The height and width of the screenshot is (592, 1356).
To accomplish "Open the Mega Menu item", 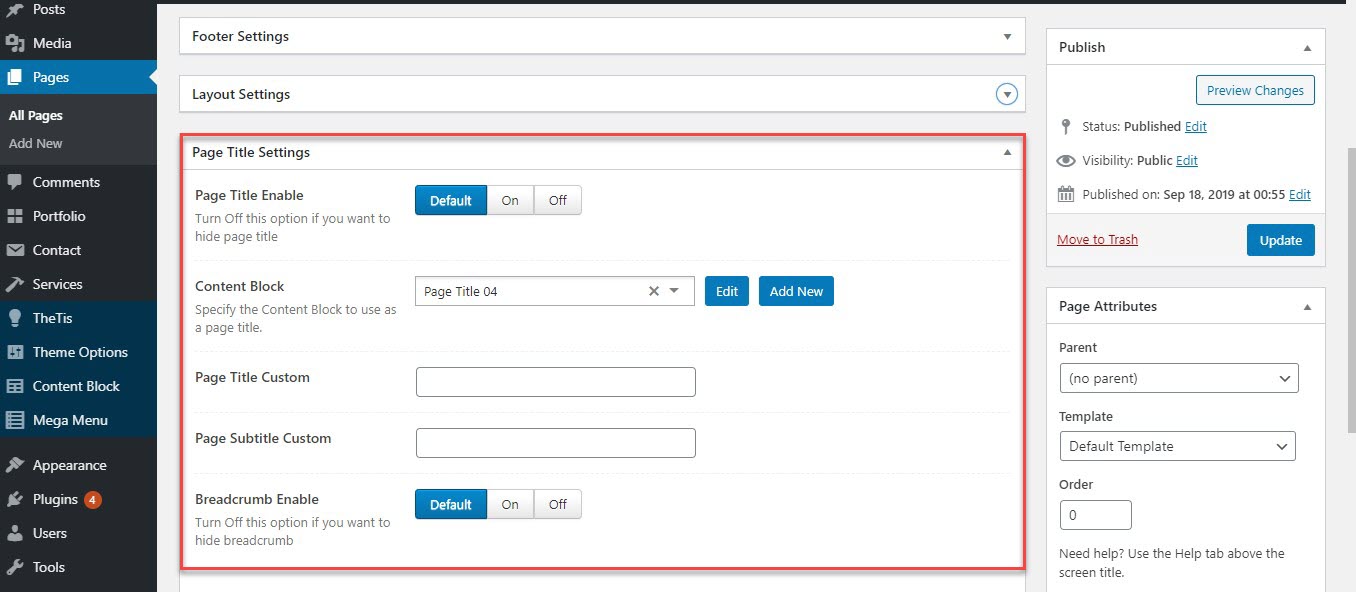I will click(x=78, y=420).
